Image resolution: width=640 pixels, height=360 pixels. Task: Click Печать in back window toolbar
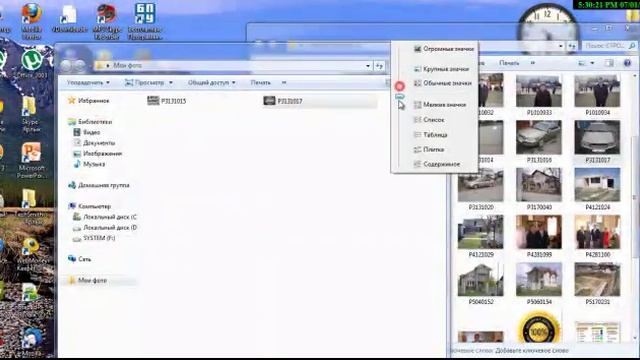(x=509, y=63)
